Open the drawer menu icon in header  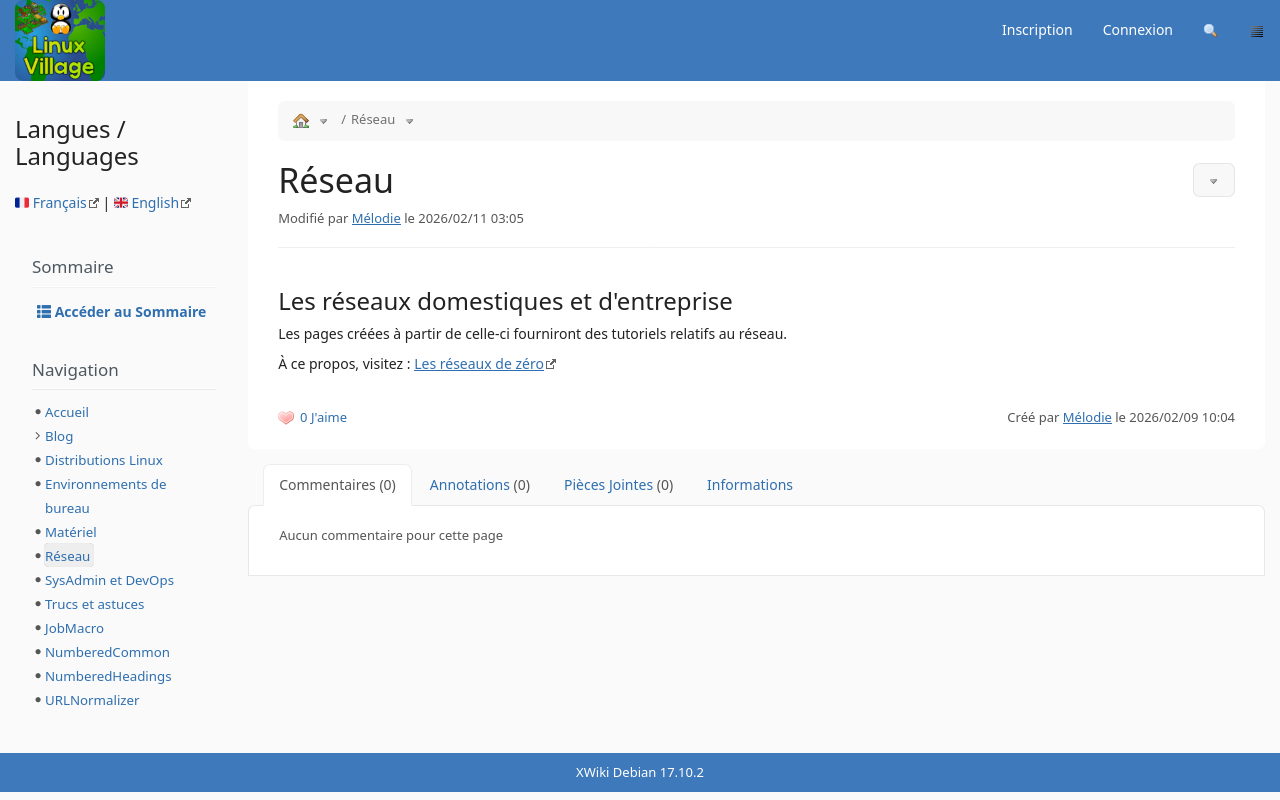click(x=1257, y=31)
